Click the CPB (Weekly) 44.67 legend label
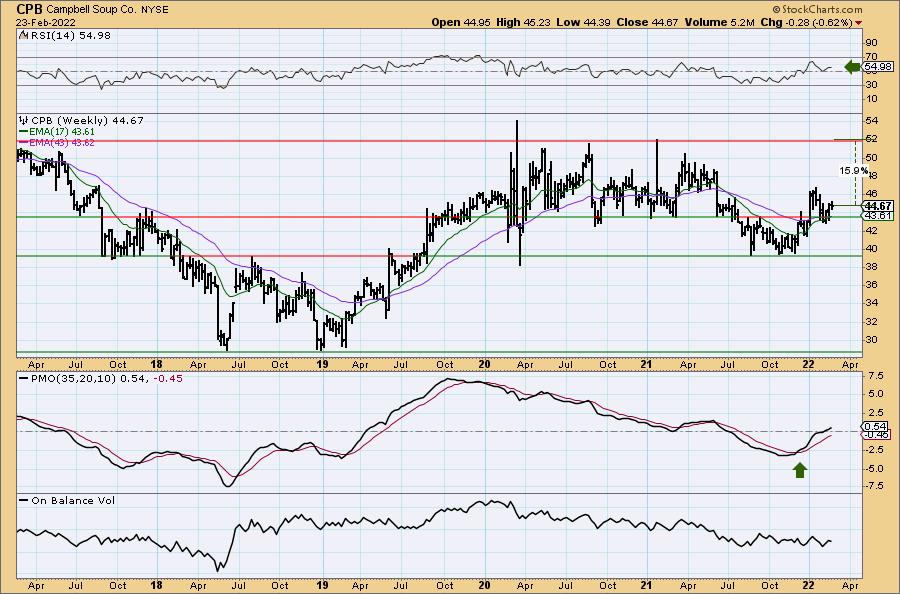 pos(87,121)
